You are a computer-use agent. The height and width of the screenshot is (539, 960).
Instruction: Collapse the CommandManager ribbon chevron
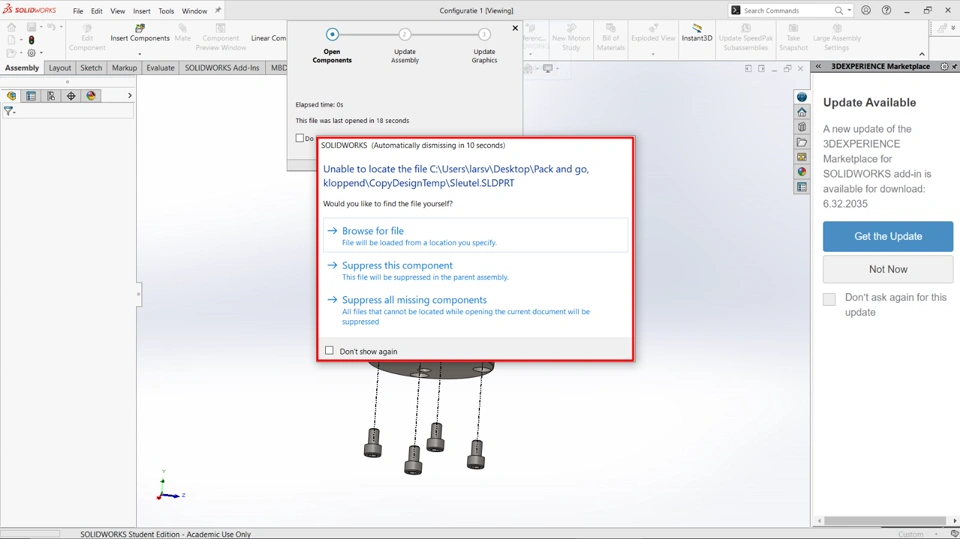[921, 55]
